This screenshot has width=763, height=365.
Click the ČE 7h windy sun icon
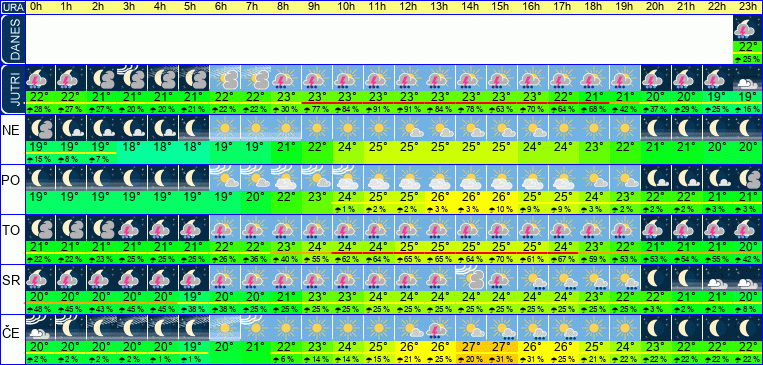coord(254,327)
